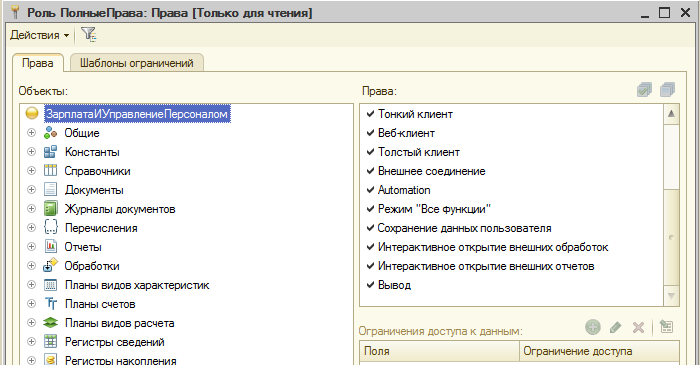Toggle the Сохранение данных пользователя right
Screen dimensions: 700x365
pyautogui.click(x=370, y=228)
